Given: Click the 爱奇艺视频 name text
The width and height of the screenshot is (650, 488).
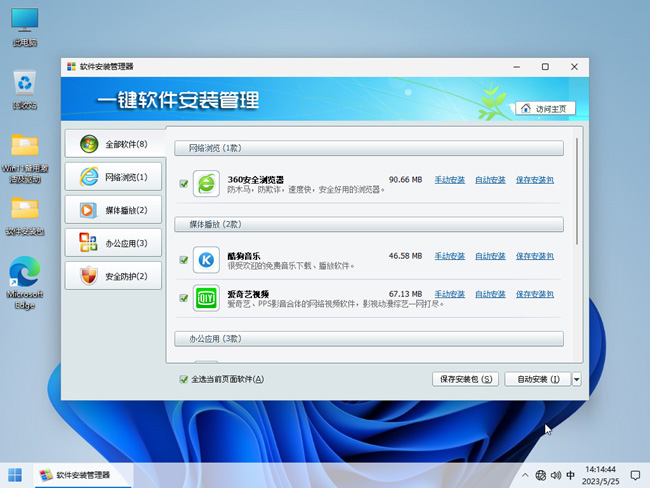Looking at the screenshot, I should (x=248, y=294).
